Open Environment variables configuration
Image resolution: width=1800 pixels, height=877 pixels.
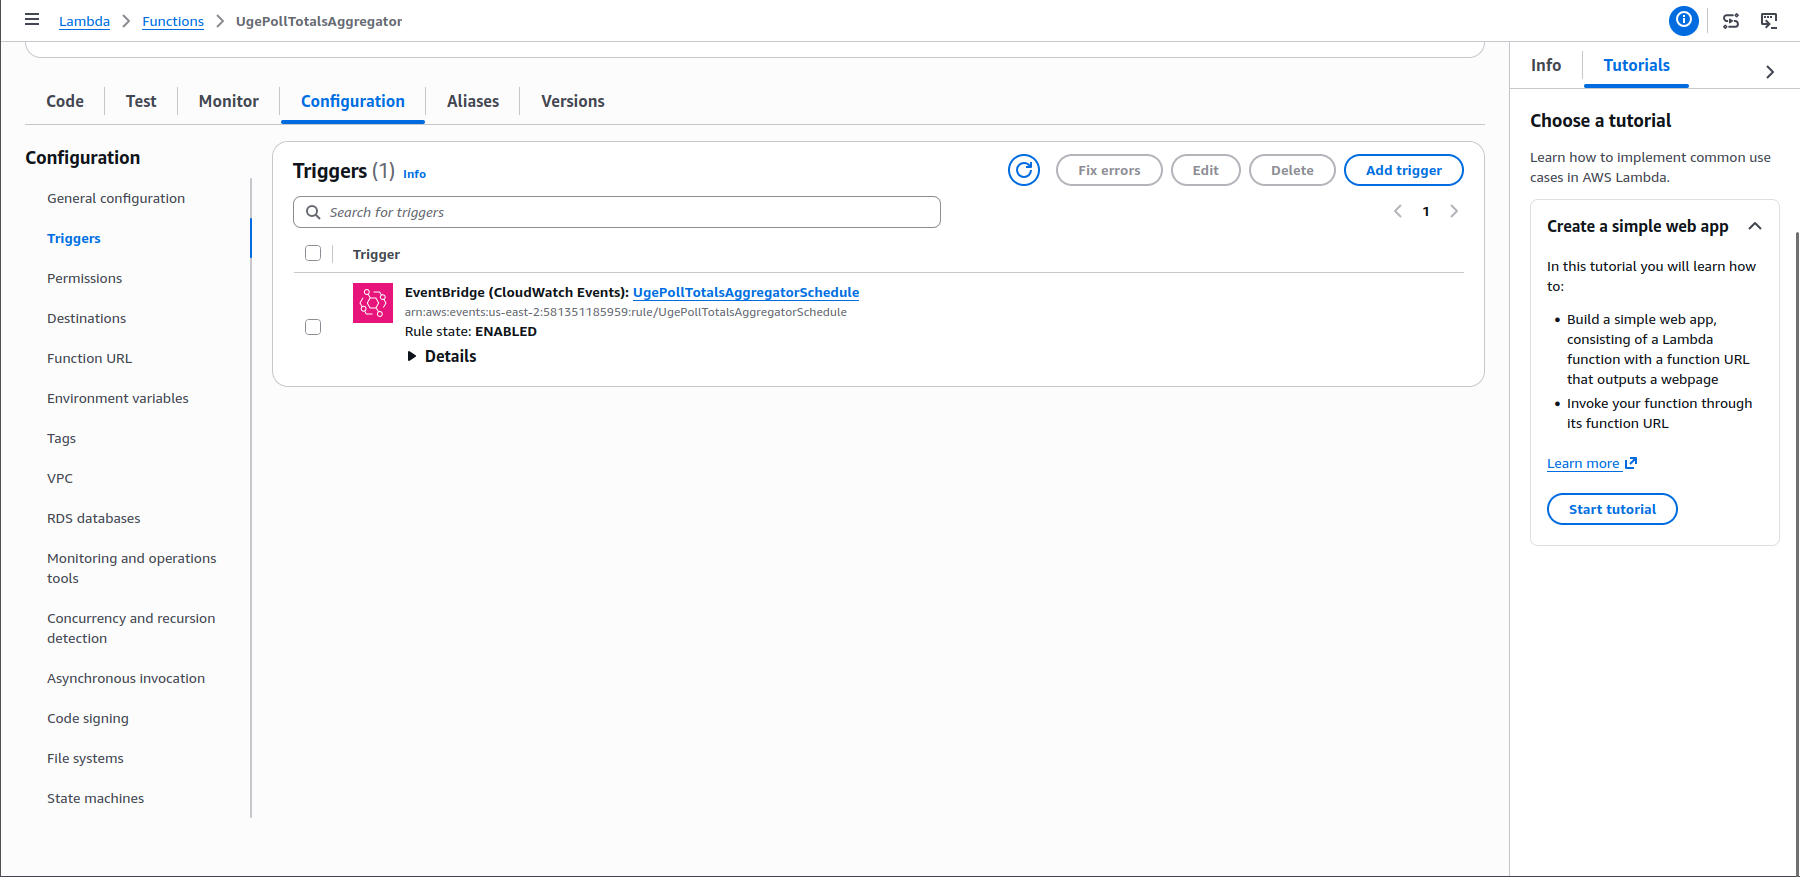click(118, 398)
